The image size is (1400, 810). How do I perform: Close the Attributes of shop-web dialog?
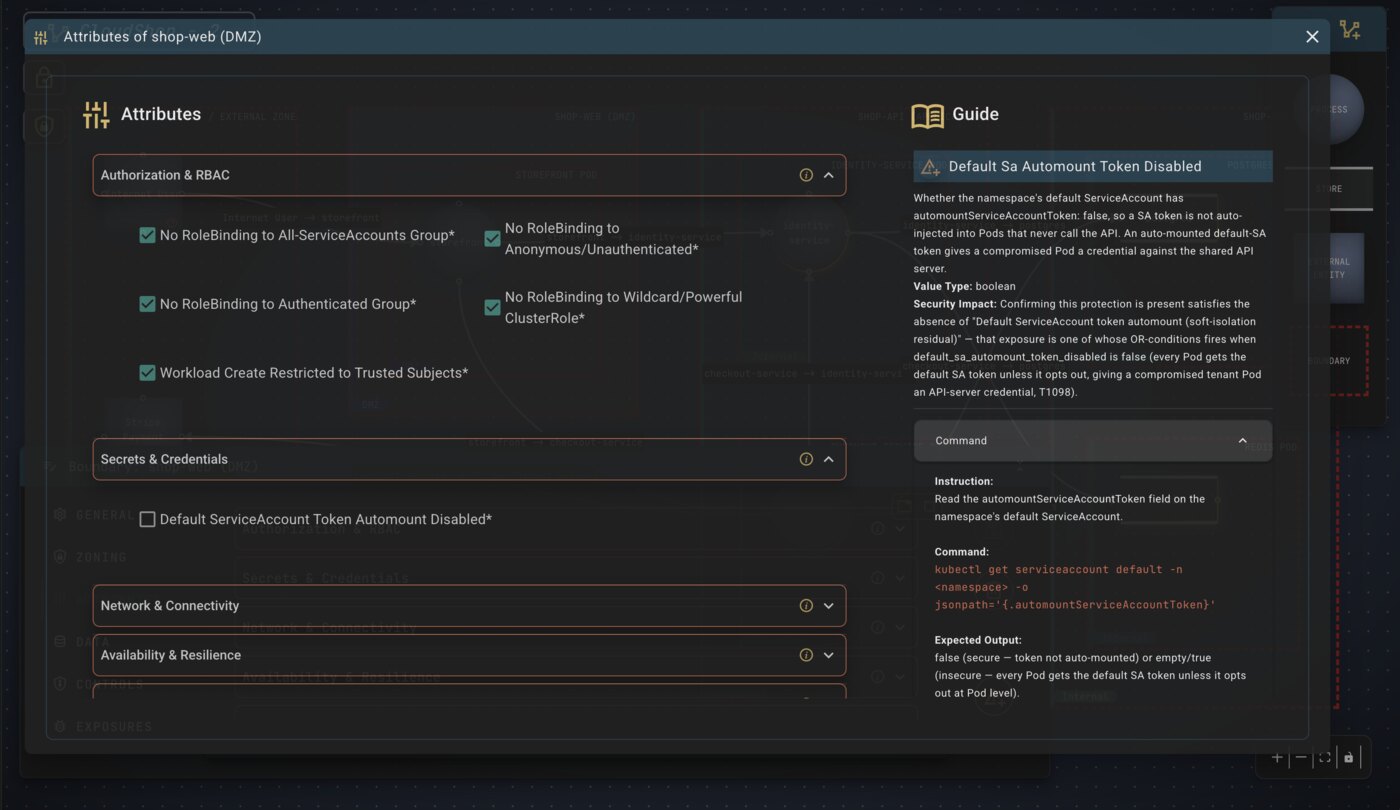tap(1312, 37)
